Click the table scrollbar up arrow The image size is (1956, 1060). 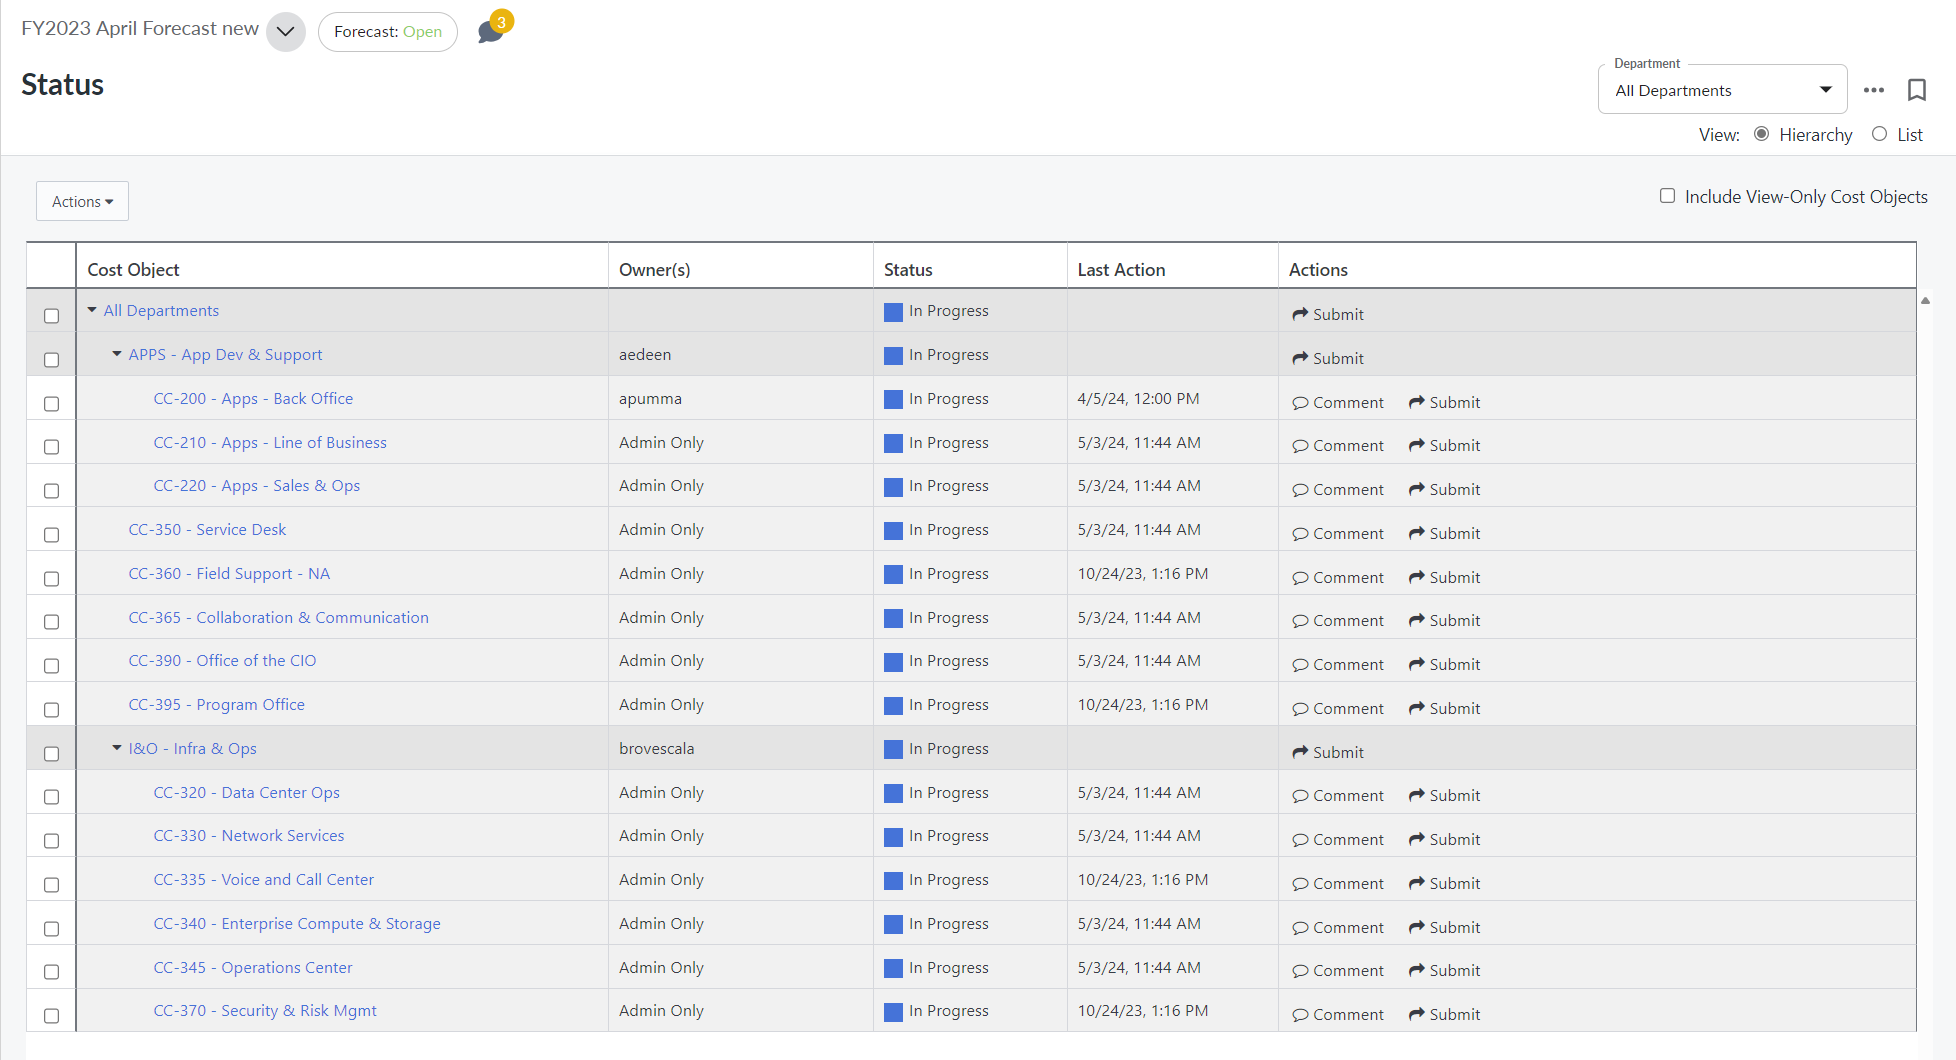click(1925, 300)
